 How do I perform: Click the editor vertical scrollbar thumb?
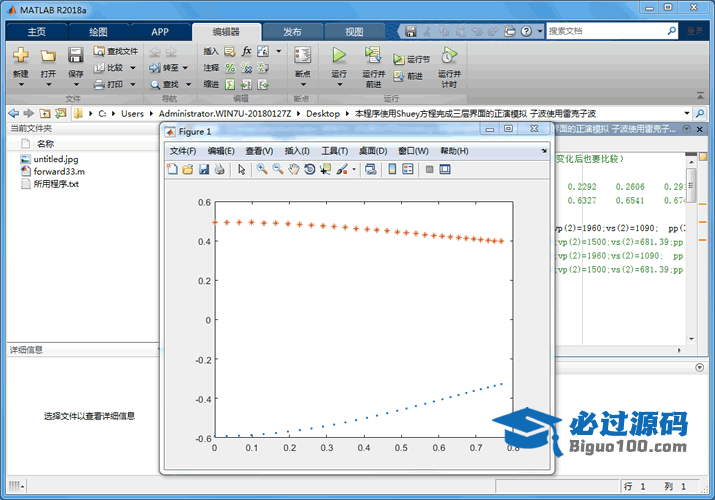(691, 185)
